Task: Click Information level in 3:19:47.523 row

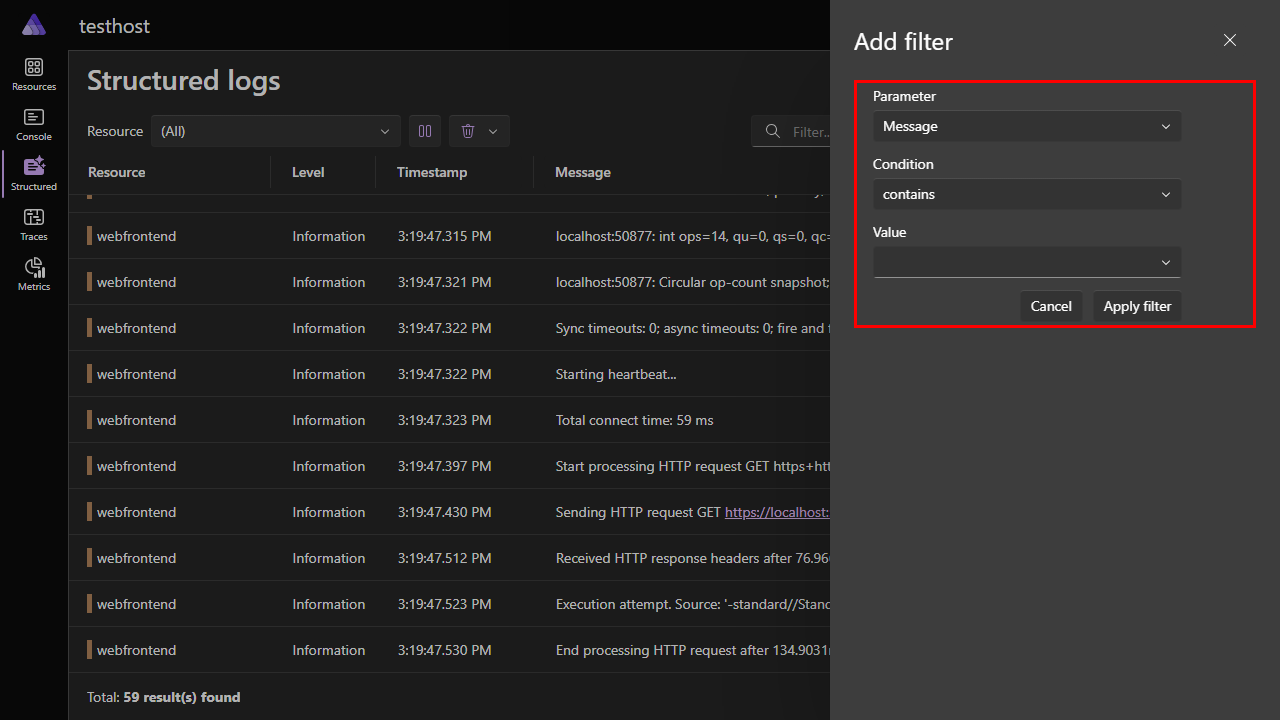Action: [x=329, y=604]
